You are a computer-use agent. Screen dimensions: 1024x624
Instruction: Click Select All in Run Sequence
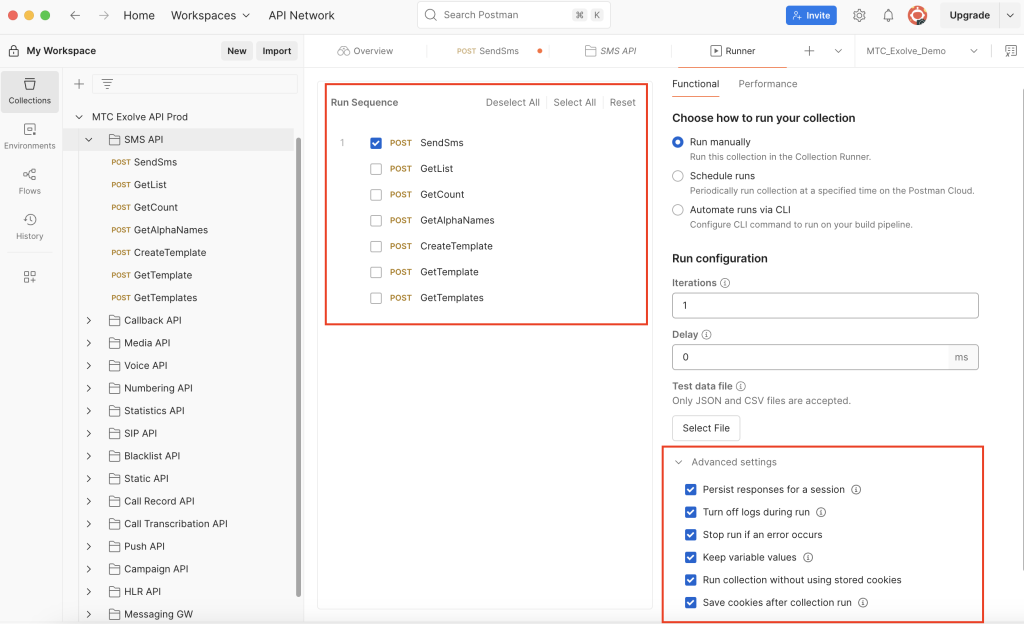click(575, 102)
